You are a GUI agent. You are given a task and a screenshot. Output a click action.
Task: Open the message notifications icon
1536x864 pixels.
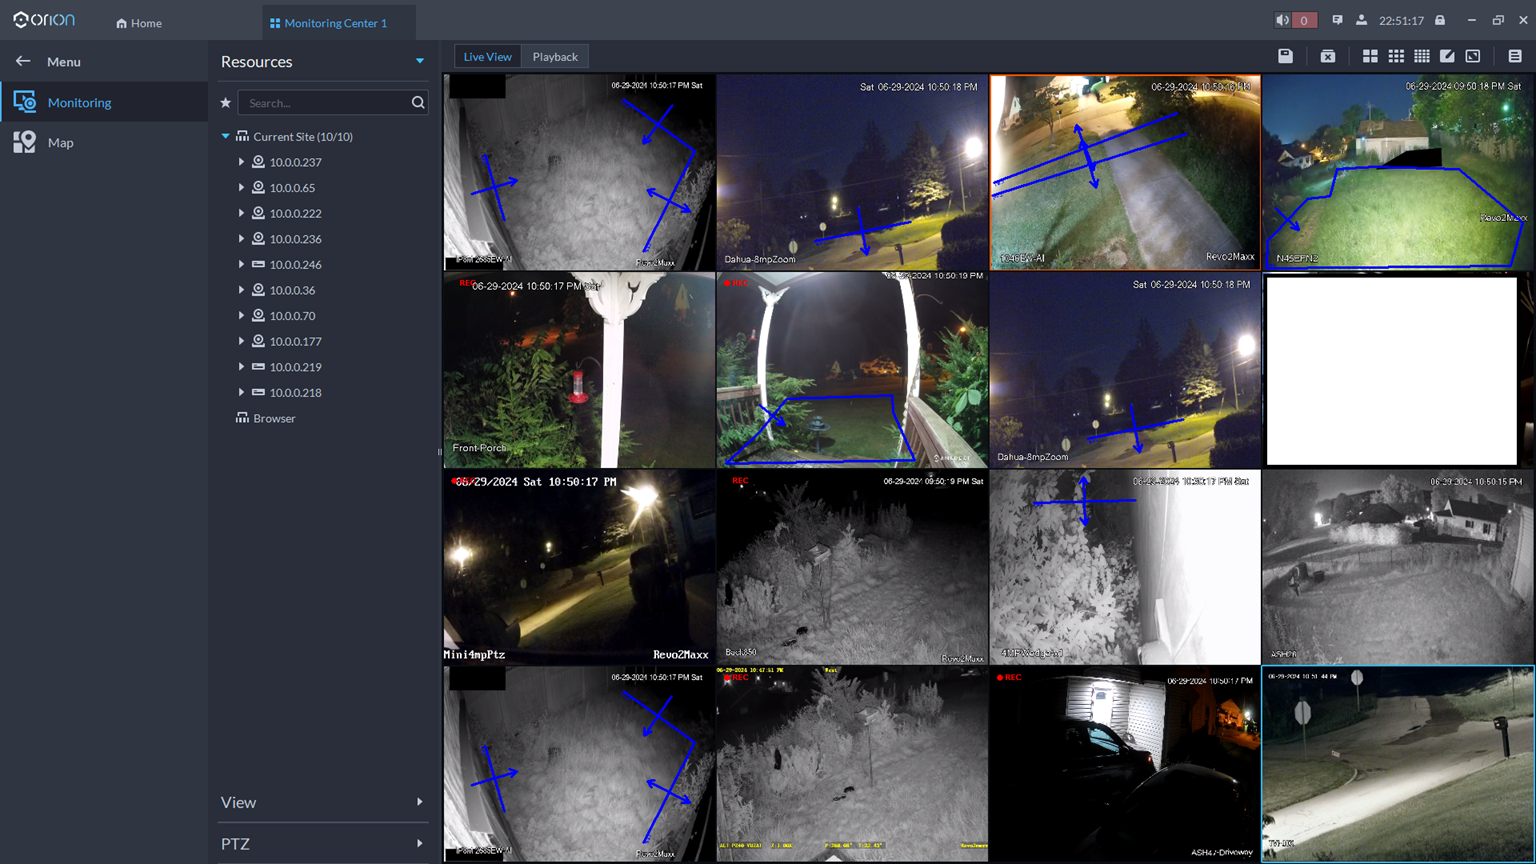click(x=1337, y=21)
